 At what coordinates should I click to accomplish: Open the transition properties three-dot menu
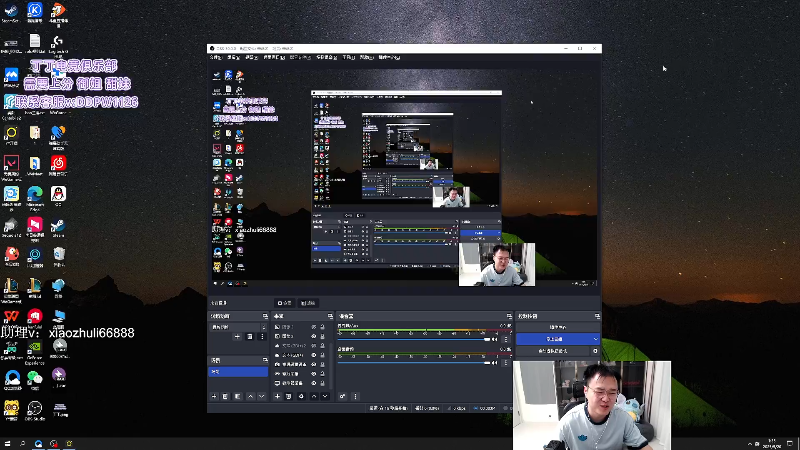point(262,337)
